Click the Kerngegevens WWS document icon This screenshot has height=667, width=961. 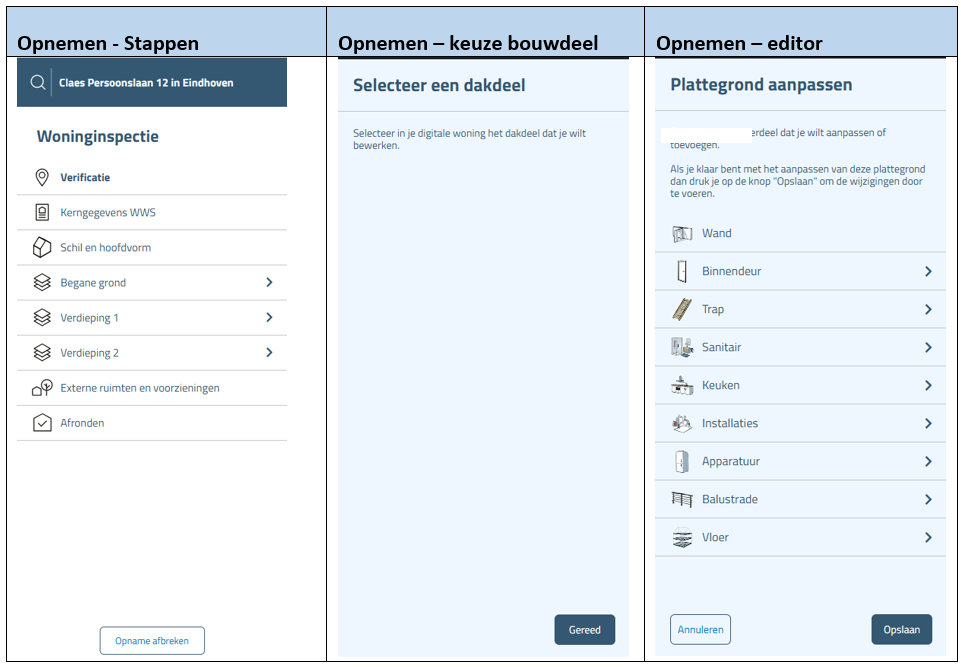(x=39, y=212)
